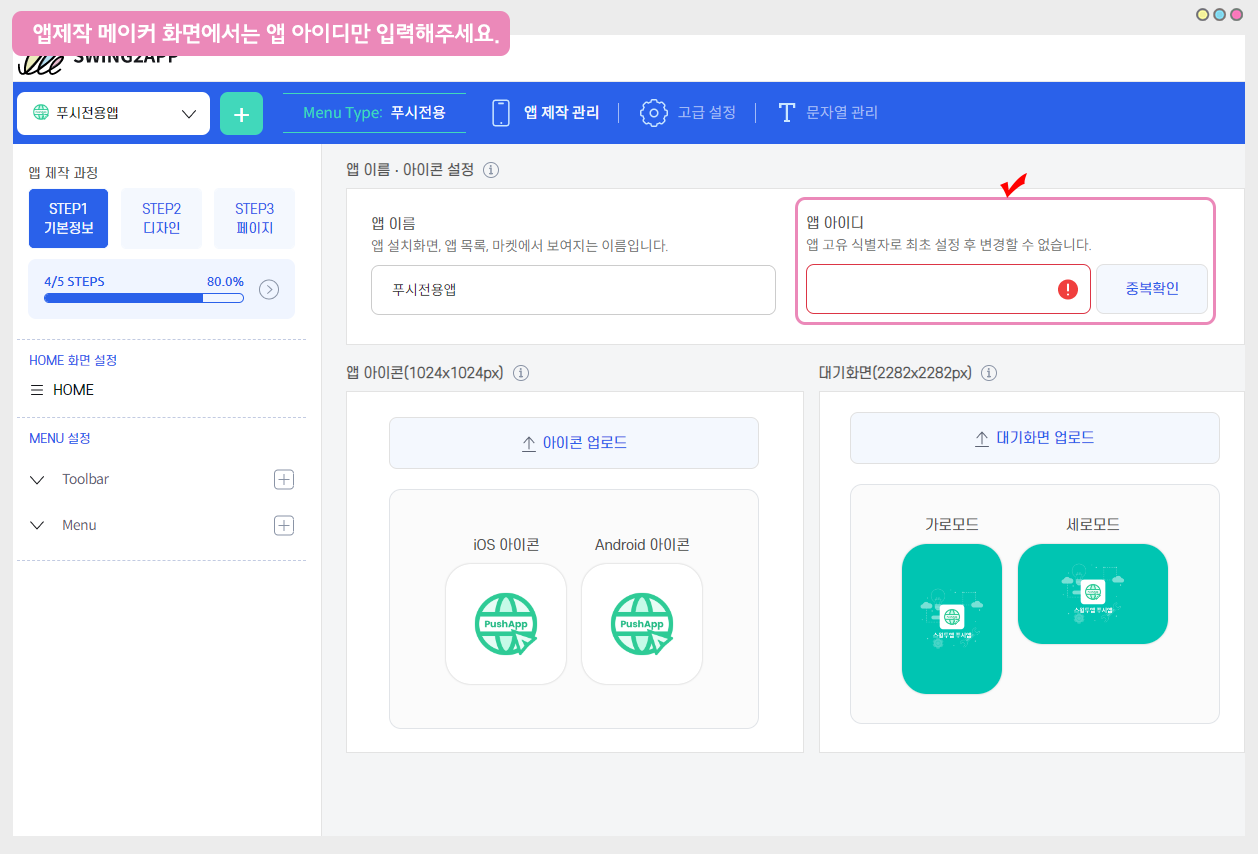1258x854 pixels.
Task: Click the circled arrow beside the steps progress
Action: 269,290
